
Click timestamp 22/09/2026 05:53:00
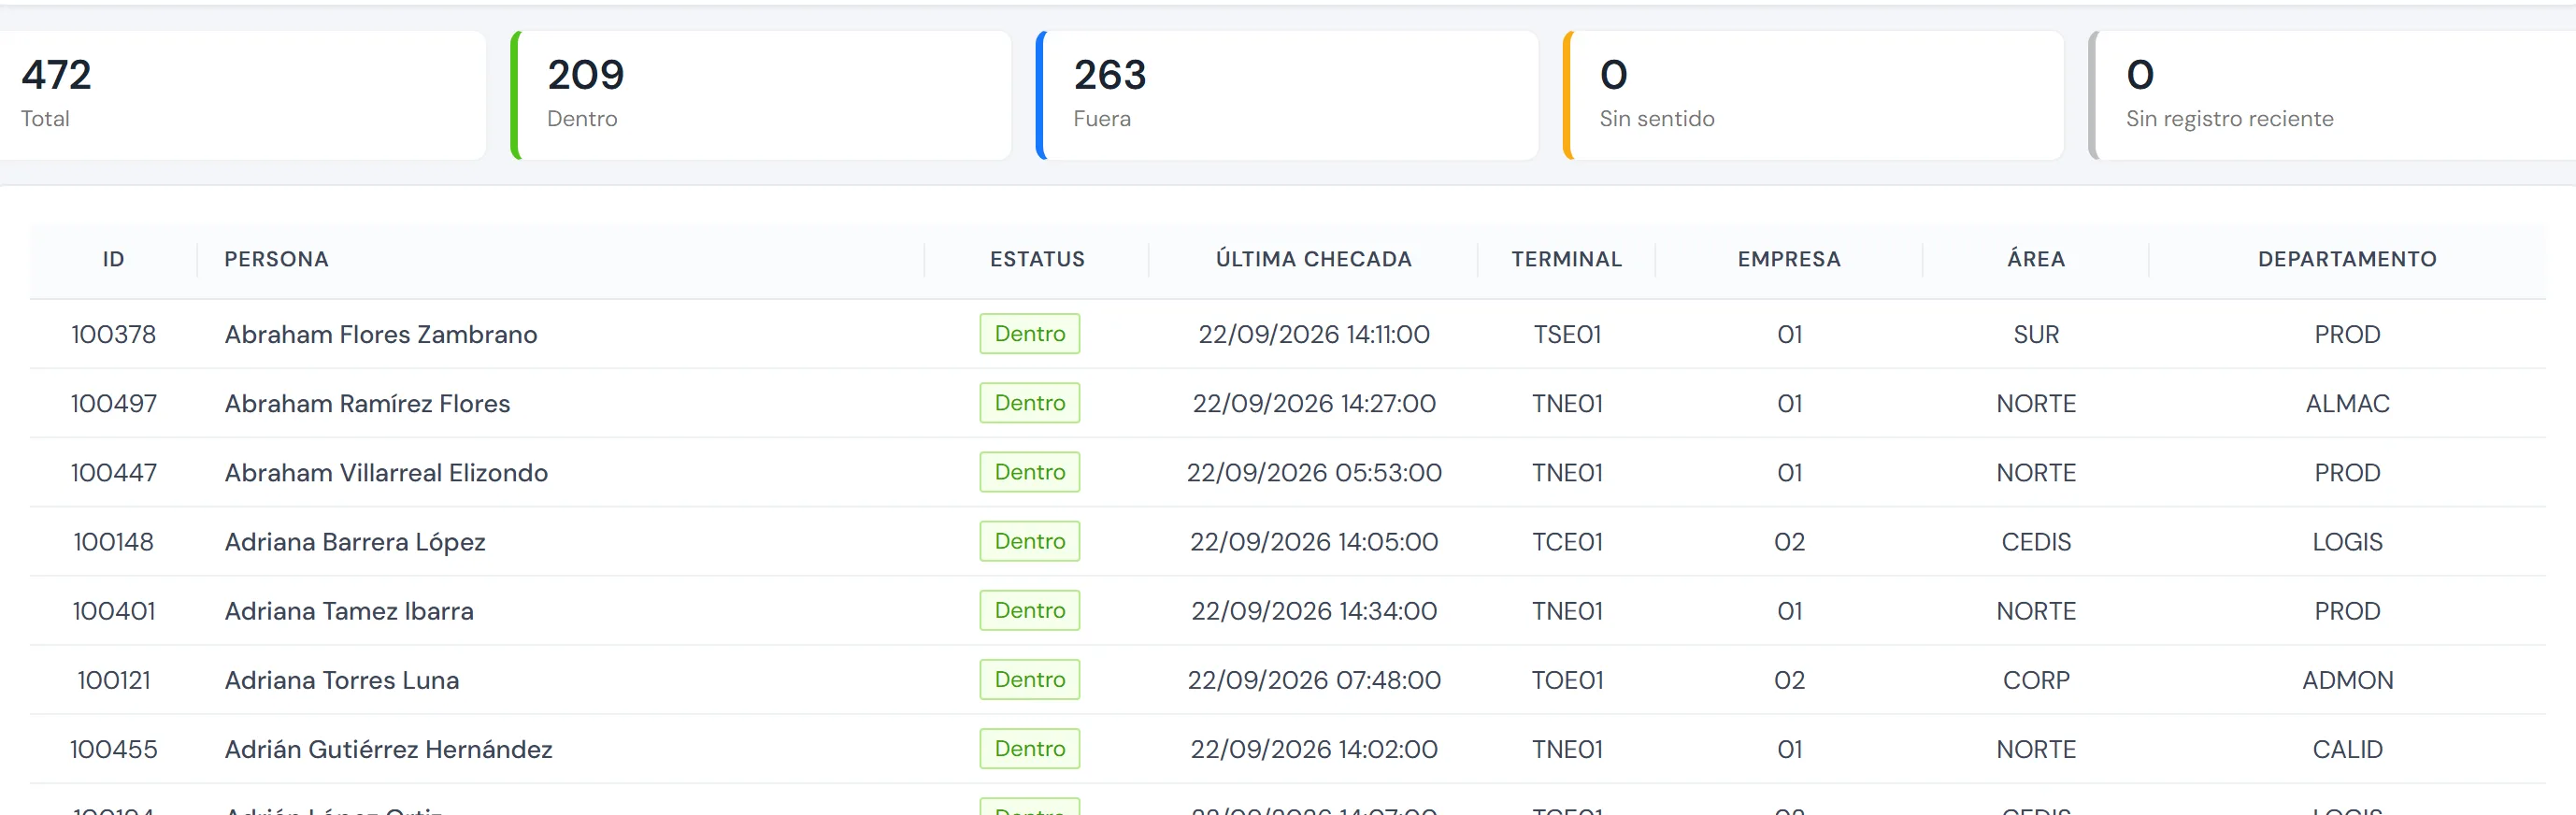coord(1314,472)
